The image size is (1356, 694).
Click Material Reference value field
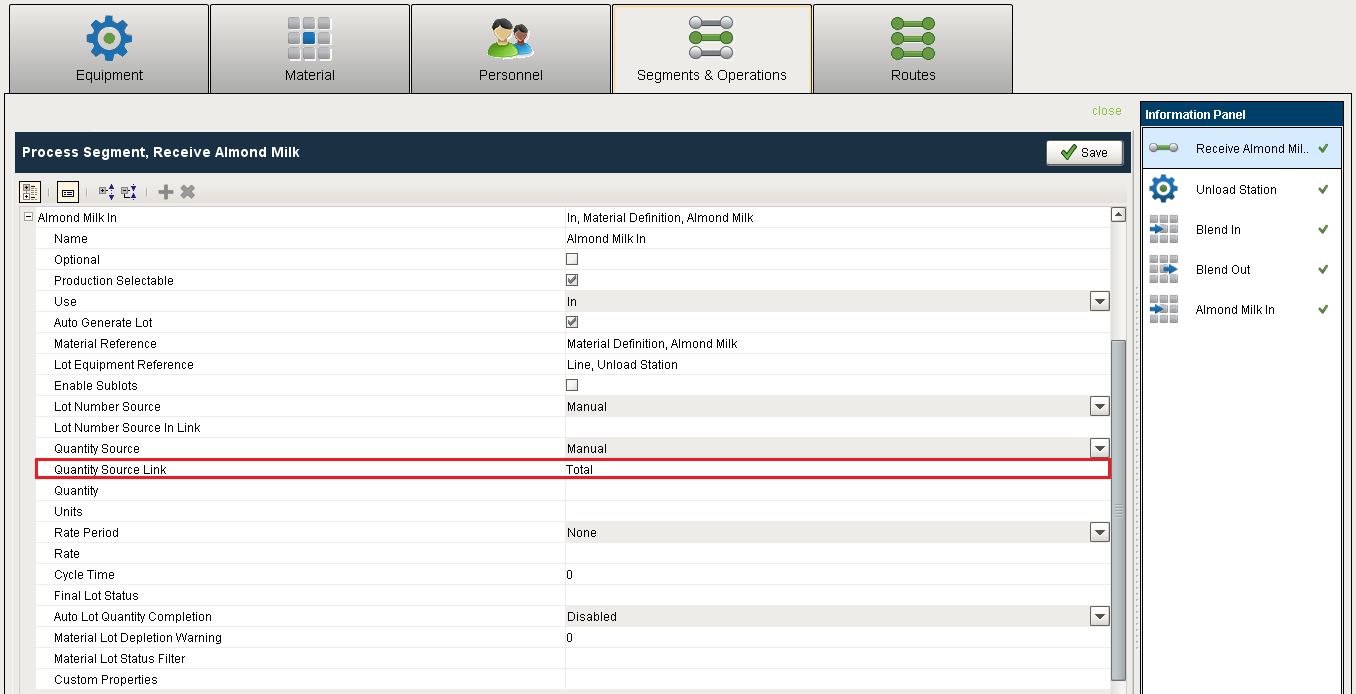tap(837, 344)
